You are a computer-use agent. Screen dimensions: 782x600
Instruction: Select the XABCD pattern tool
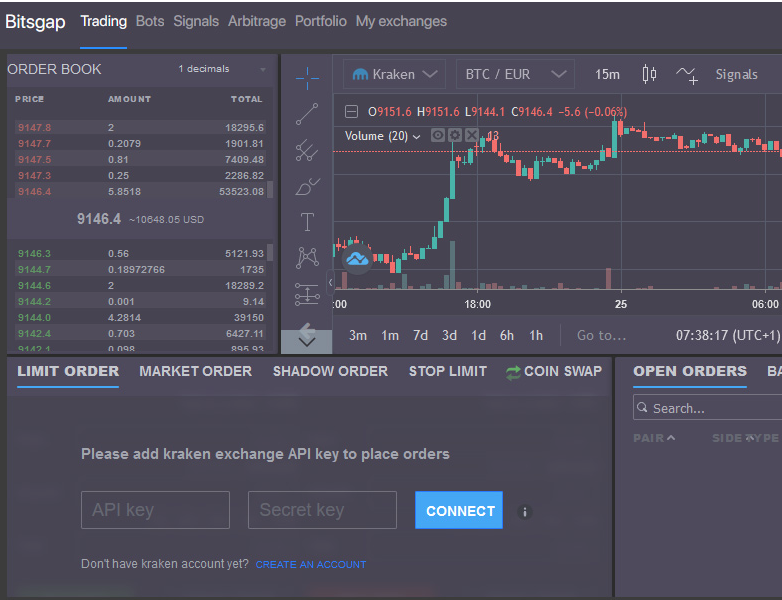point(307,257)
